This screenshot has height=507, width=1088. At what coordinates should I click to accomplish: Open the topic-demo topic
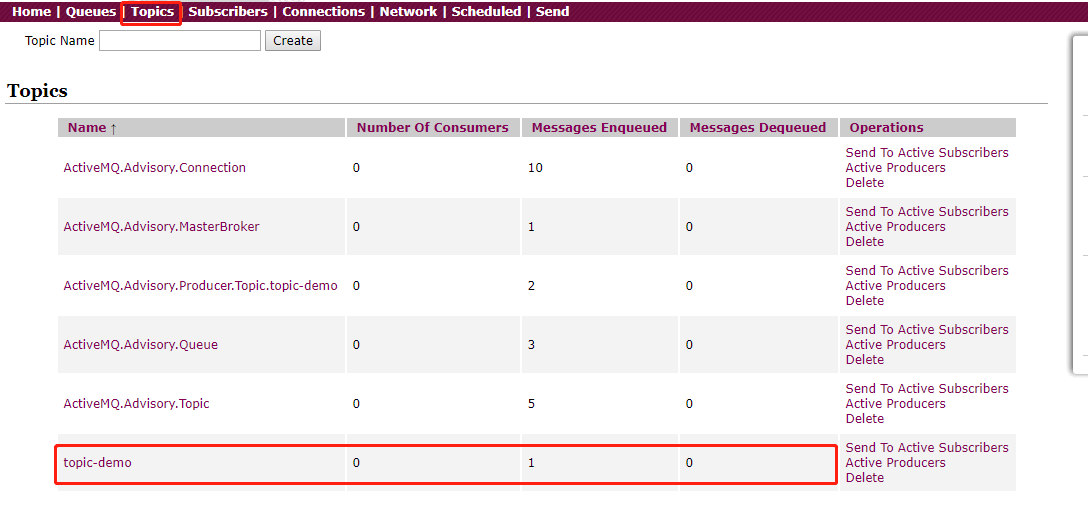(98, 463)
